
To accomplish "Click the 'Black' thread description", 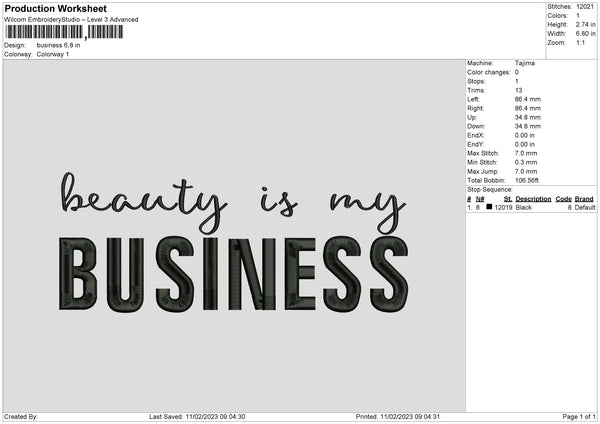I will (523, 208).
